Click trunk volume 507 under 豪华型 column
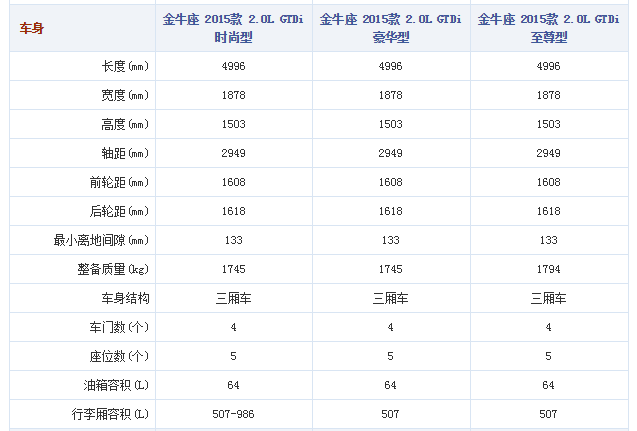 coord(390,414)
